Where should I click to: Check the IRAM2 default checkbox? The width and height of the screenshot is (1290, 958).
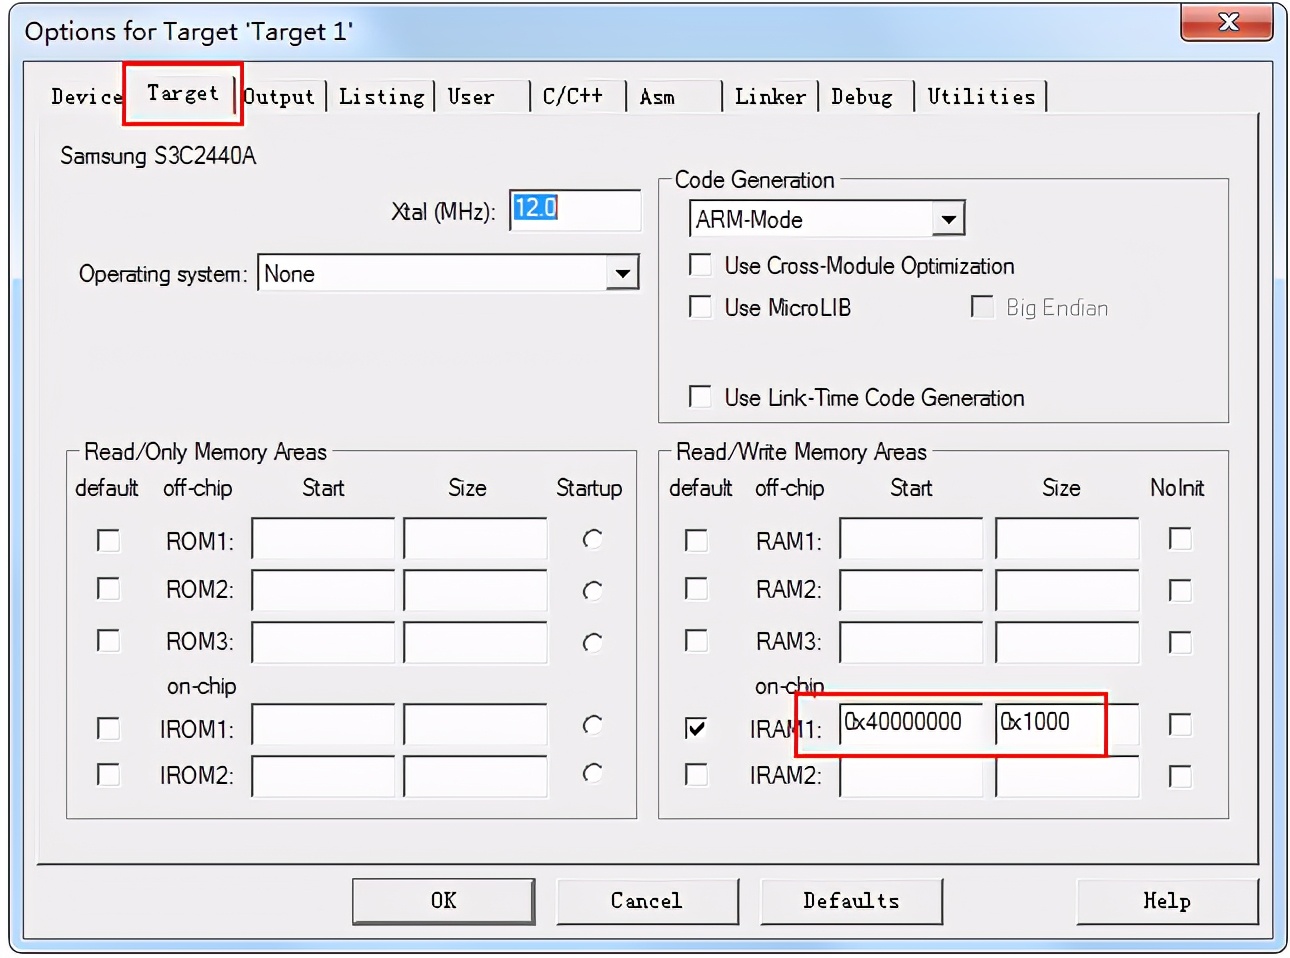point(696,775)
